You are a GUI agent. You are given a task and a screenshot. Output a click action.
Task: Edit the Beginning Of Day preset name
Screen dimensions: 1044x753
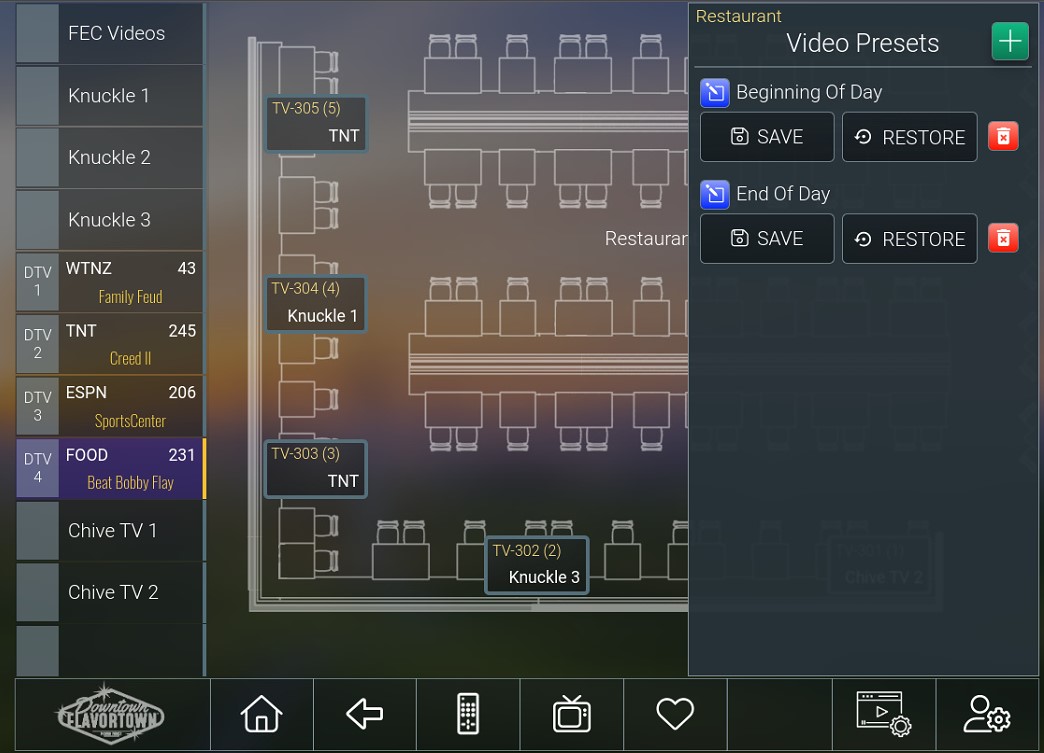point(714,93)
